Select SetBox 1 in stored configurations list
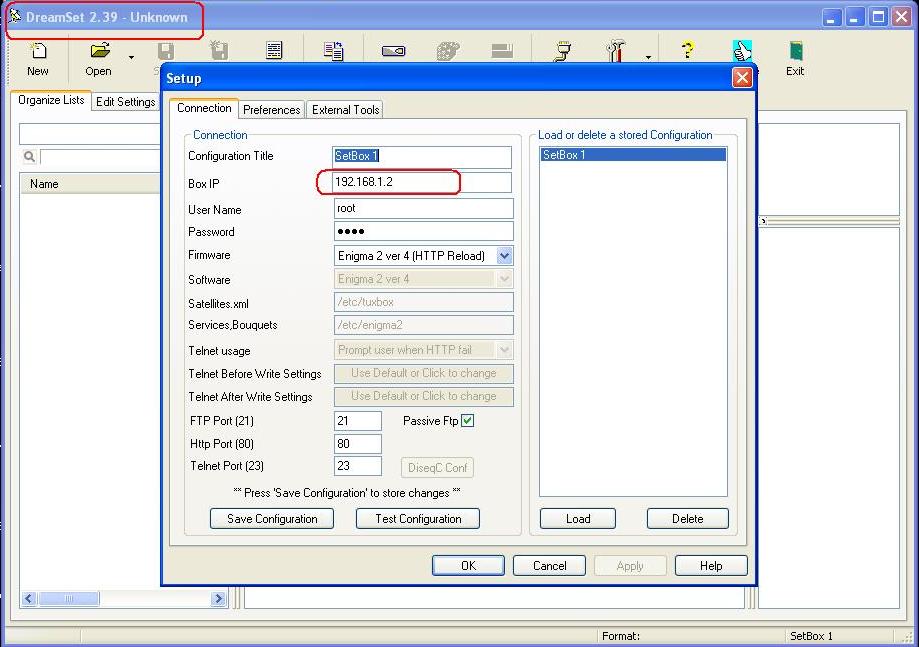 pyautogui.click(x=633, y=155)
